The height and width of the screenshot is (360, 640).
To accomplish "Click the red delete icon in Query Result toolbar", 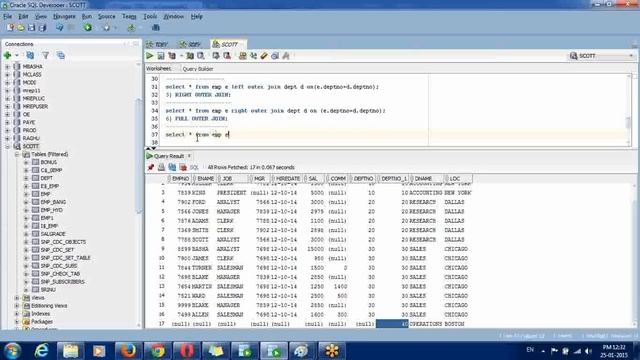I will (x=183, y=167).
